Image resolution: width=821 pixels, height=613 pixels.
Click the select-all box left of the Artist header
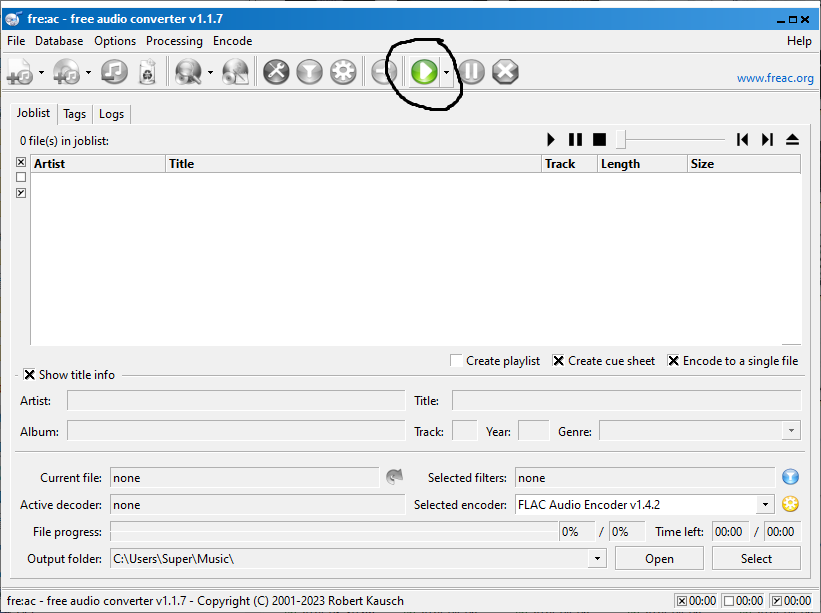[x=21, y=162]
